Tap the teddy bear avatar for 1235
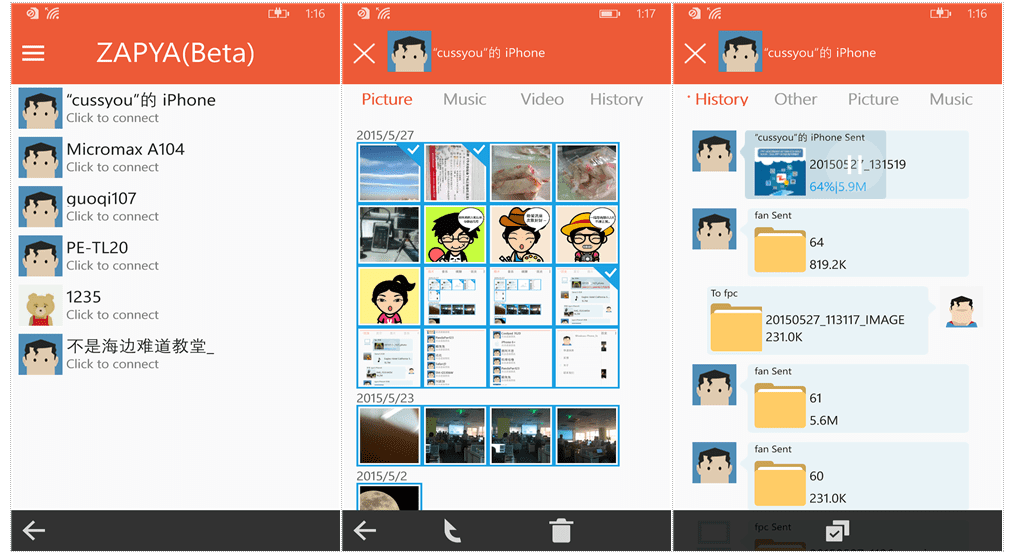1015x555 pixels. pos(40,305)
